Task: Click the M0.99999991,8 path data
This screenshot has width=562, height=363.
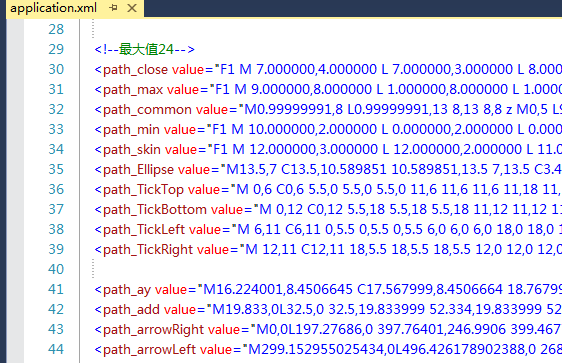Action: click(x=293, y=110)
